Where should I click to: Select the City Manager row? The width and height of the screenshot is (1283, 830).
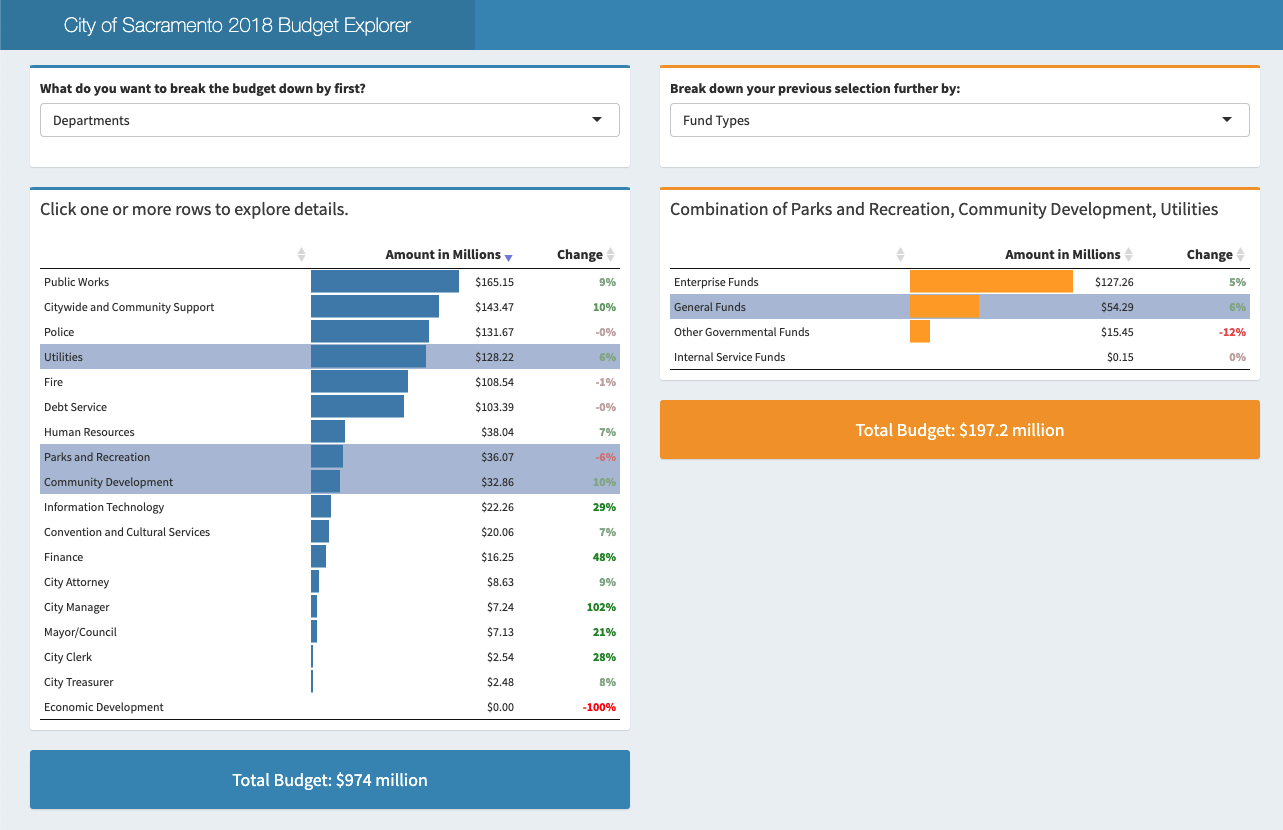tap(330, 607)
